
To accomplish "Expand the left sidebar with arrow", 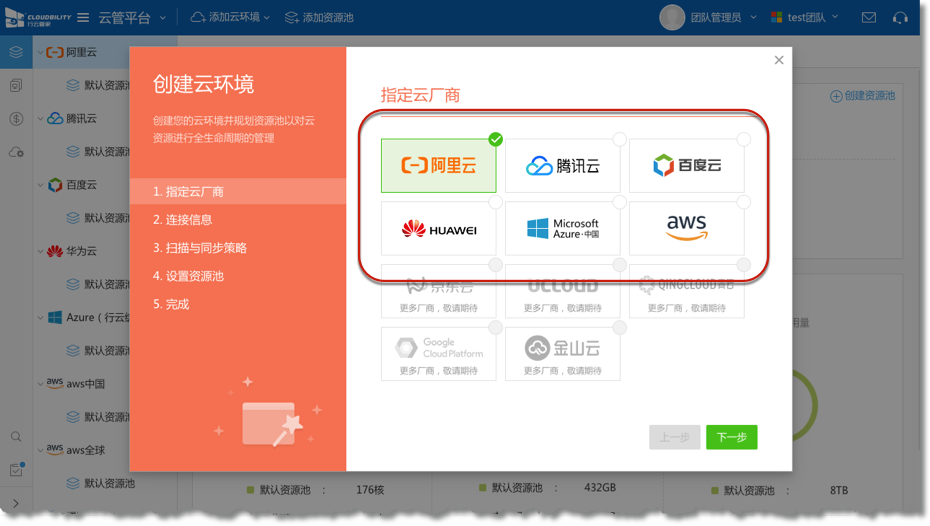I will pos(16,503).
